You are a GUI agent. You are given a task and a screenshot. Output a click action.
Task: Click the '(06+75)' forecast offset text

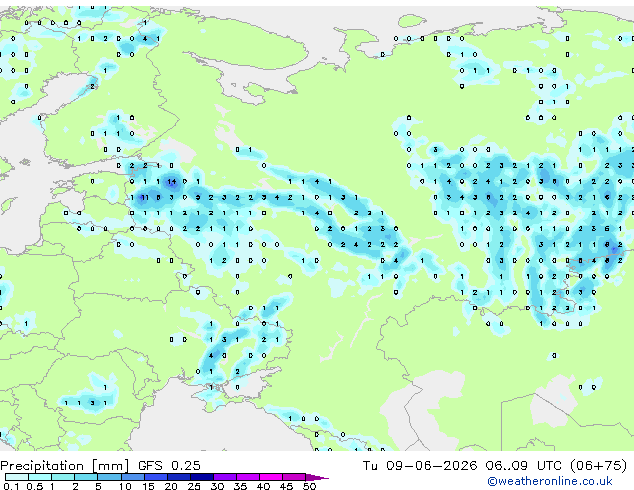click(x=599, y=466)
